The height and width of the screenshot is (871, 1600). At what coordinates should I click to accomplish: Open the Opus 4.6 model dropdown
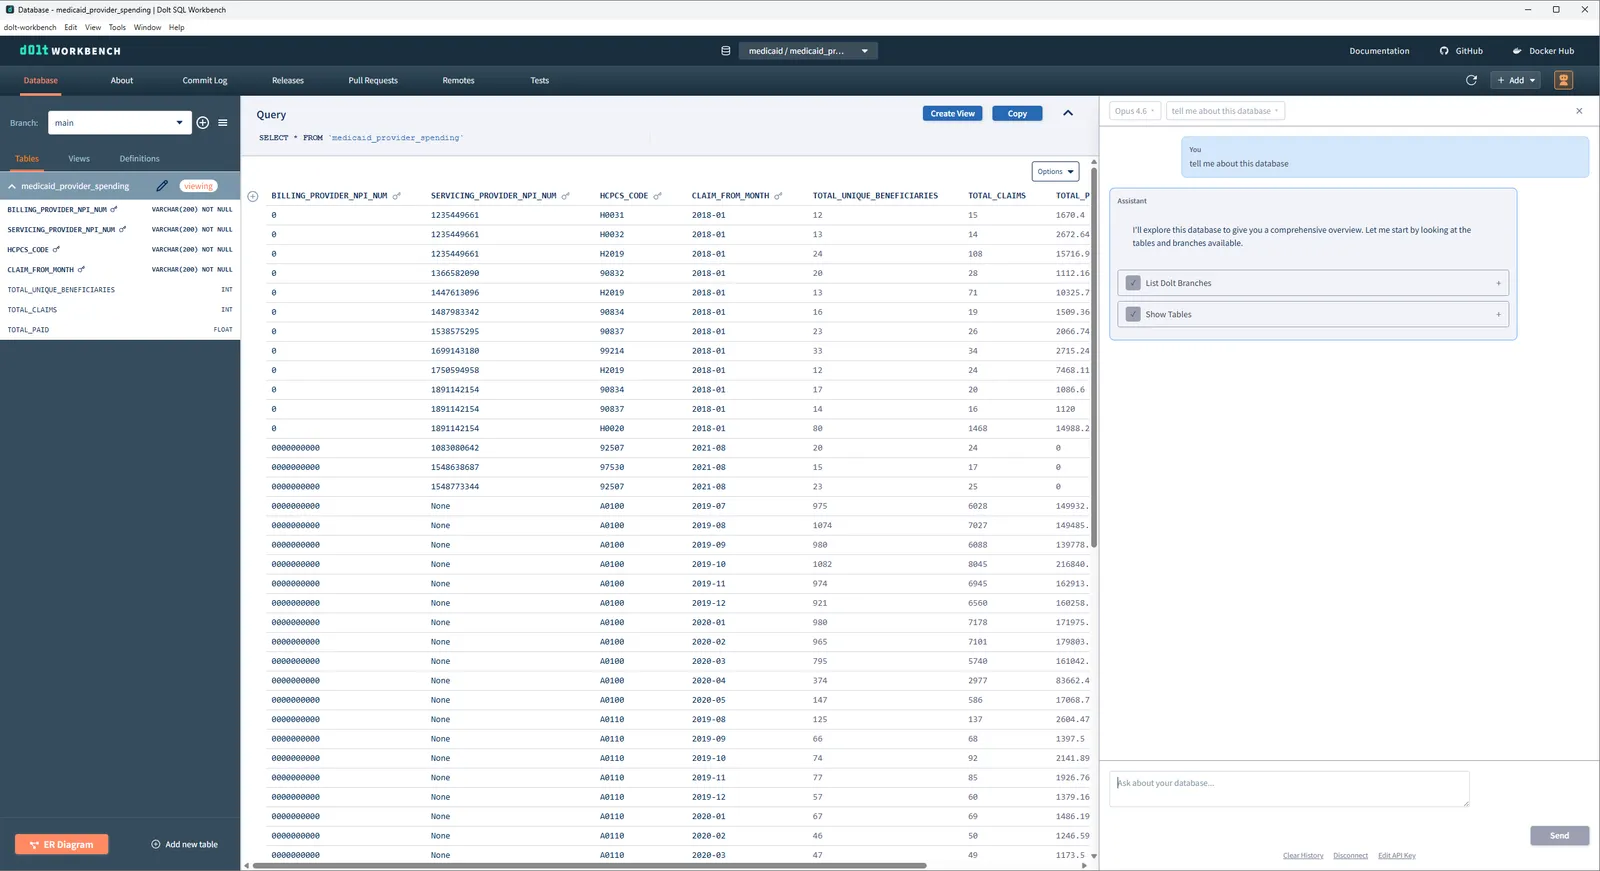(x=1135, y=111)
